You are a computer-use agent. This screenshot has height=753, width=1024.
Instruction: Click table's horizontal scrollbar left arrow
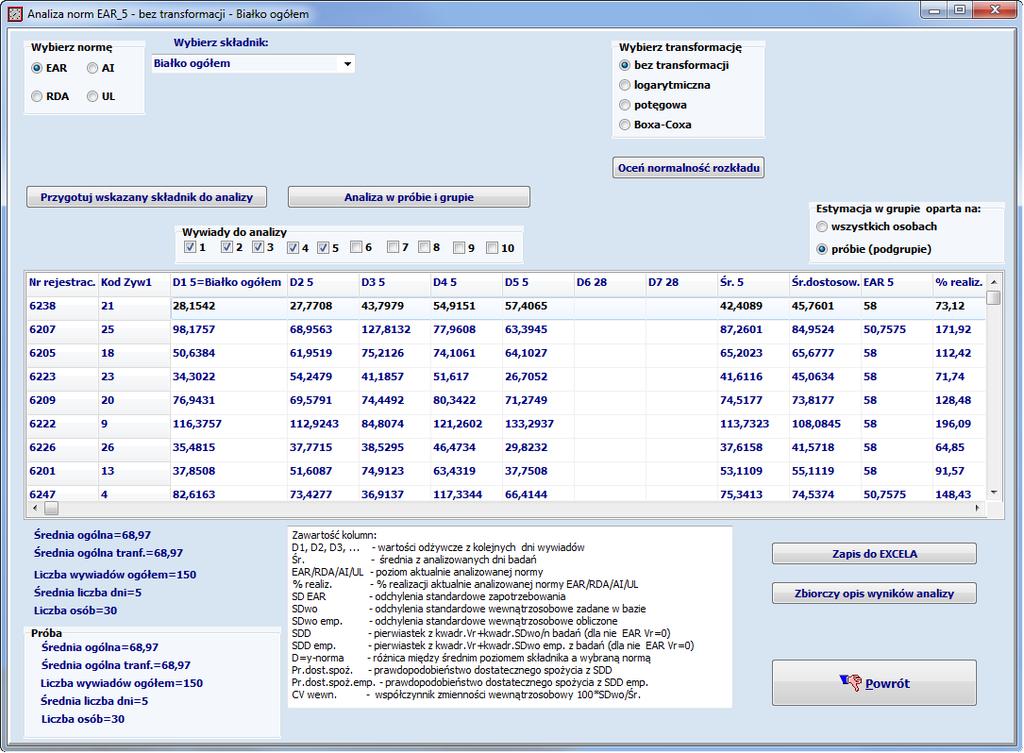pyautogui.click(x=35, y=507)
